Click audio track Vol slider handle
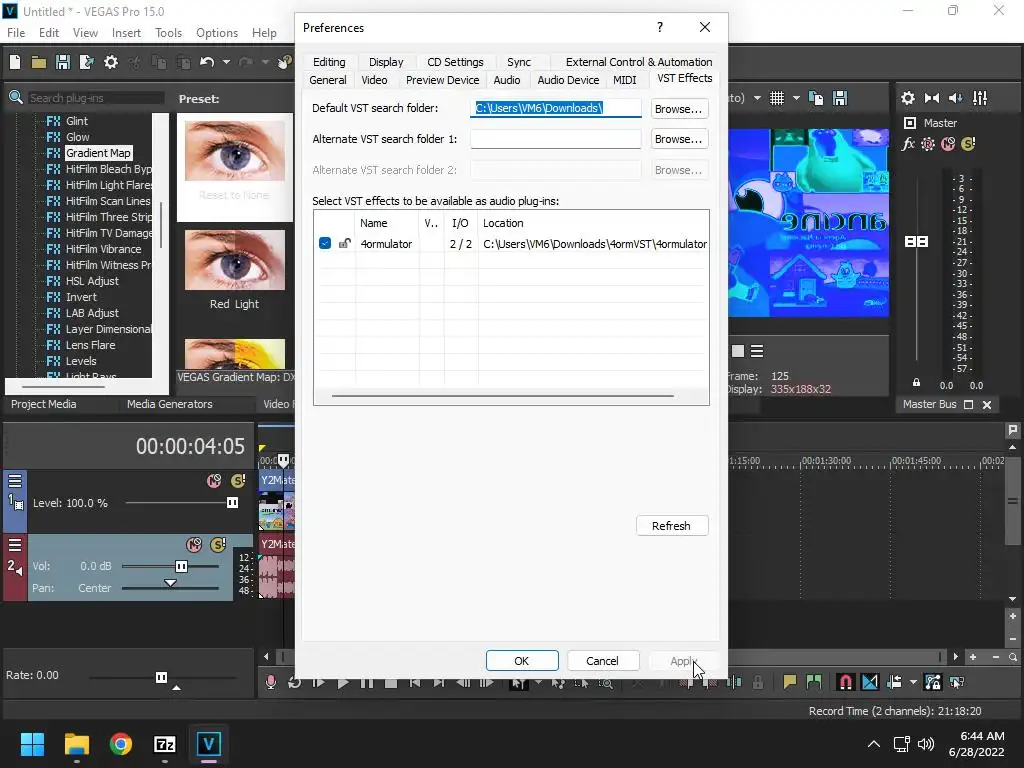Screen dimensions: 1024x768 tap(181, 566)
